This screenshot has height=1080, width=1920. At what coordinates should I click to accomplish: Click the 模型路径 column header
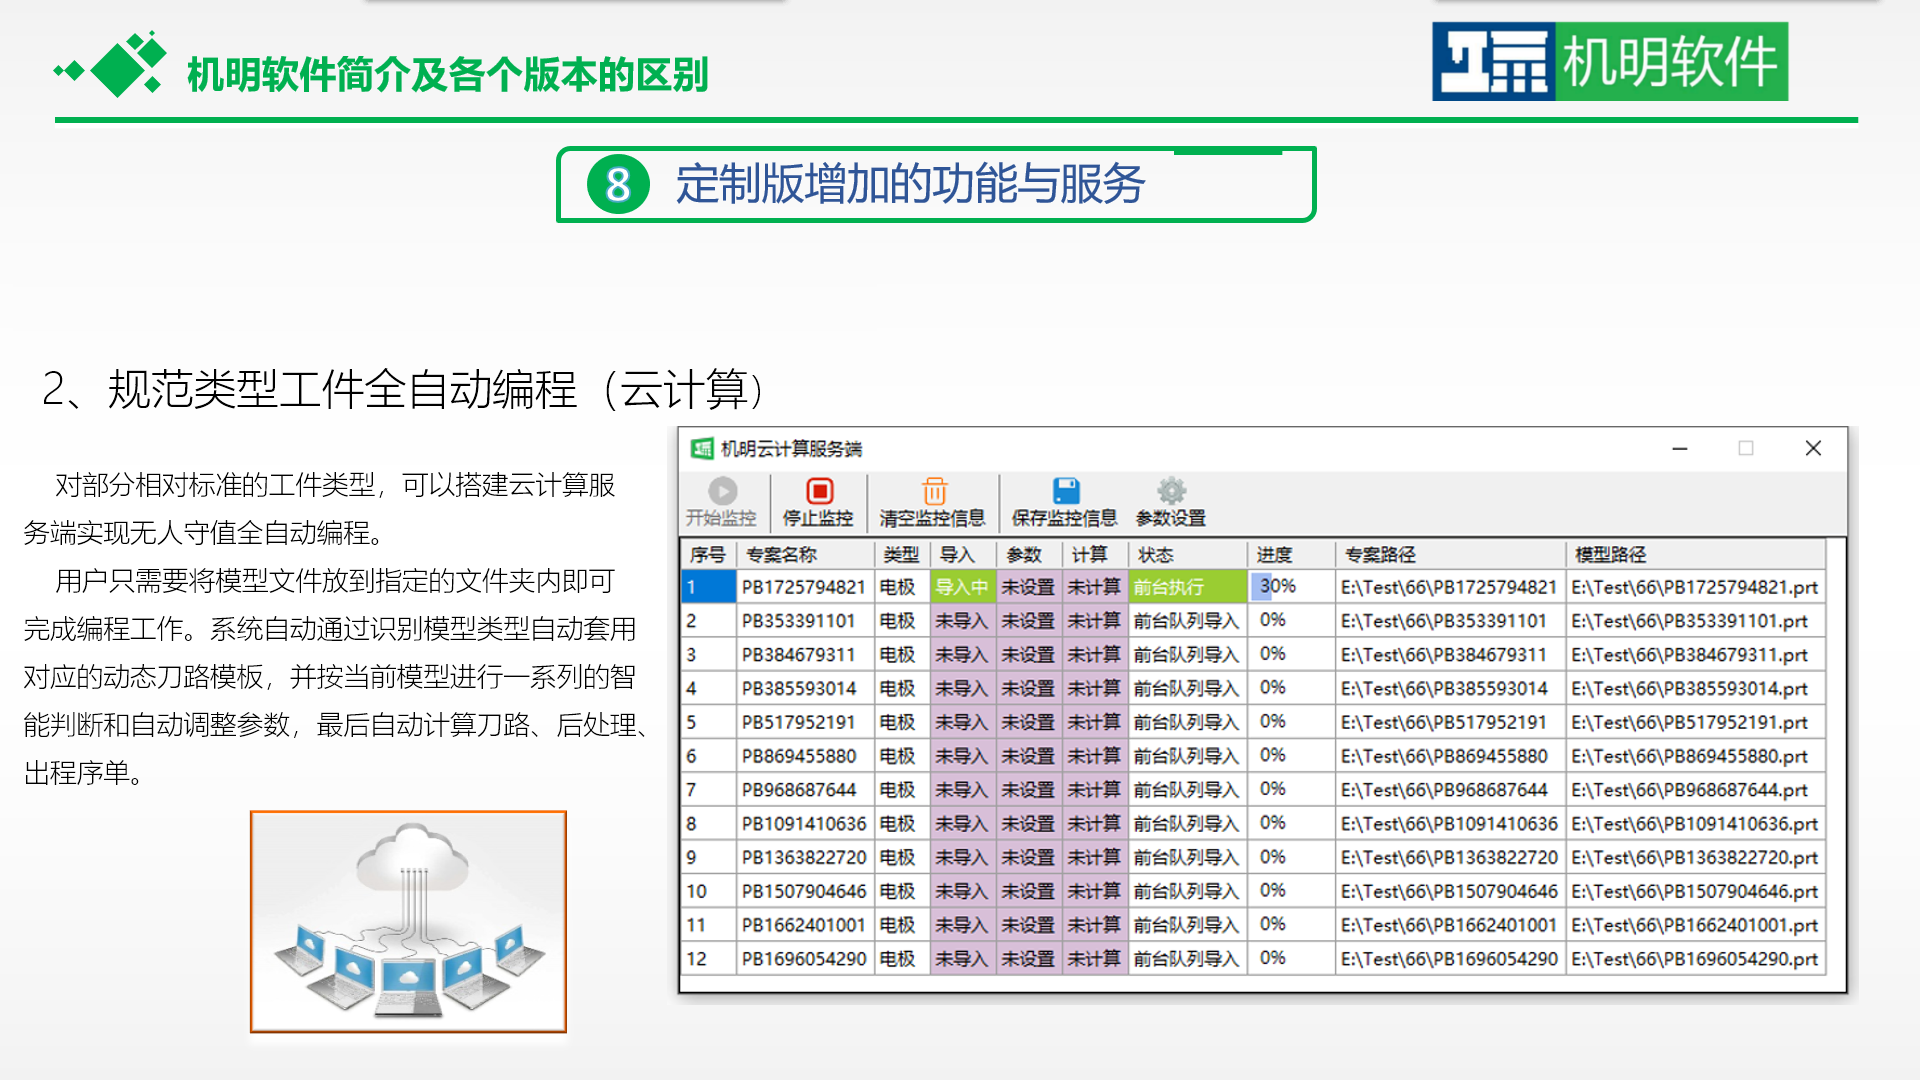pos(1695,555)
